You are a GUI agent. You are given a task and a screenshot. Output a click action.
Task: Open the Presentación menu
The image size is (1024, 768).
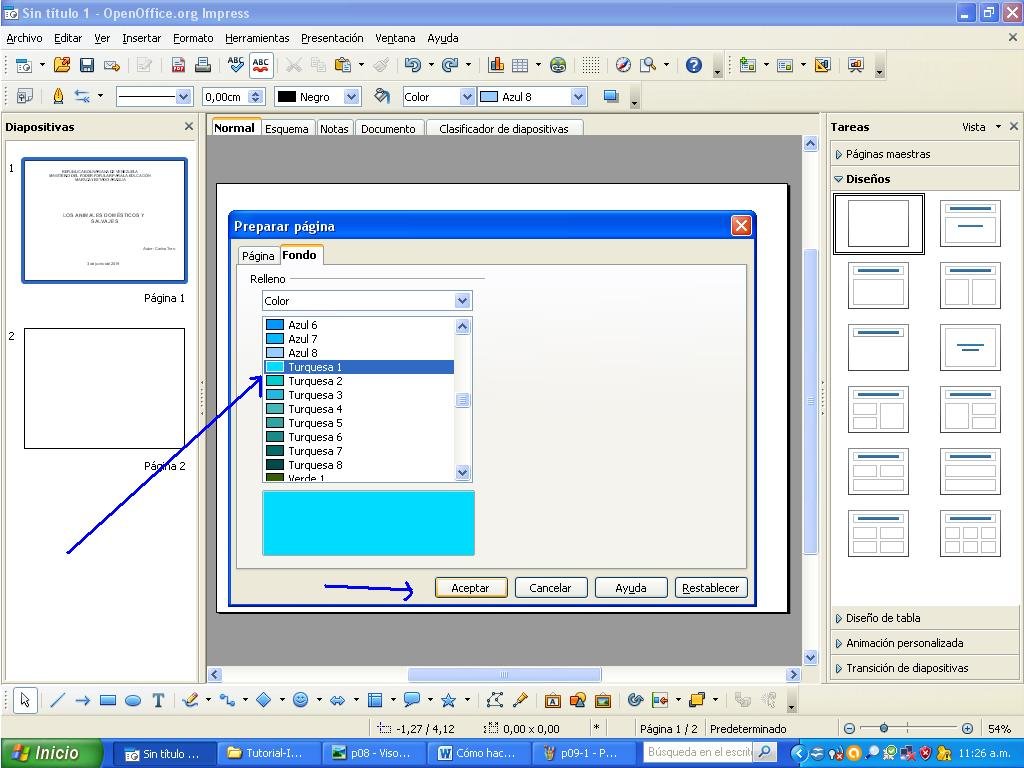click(x=332, y=38)
